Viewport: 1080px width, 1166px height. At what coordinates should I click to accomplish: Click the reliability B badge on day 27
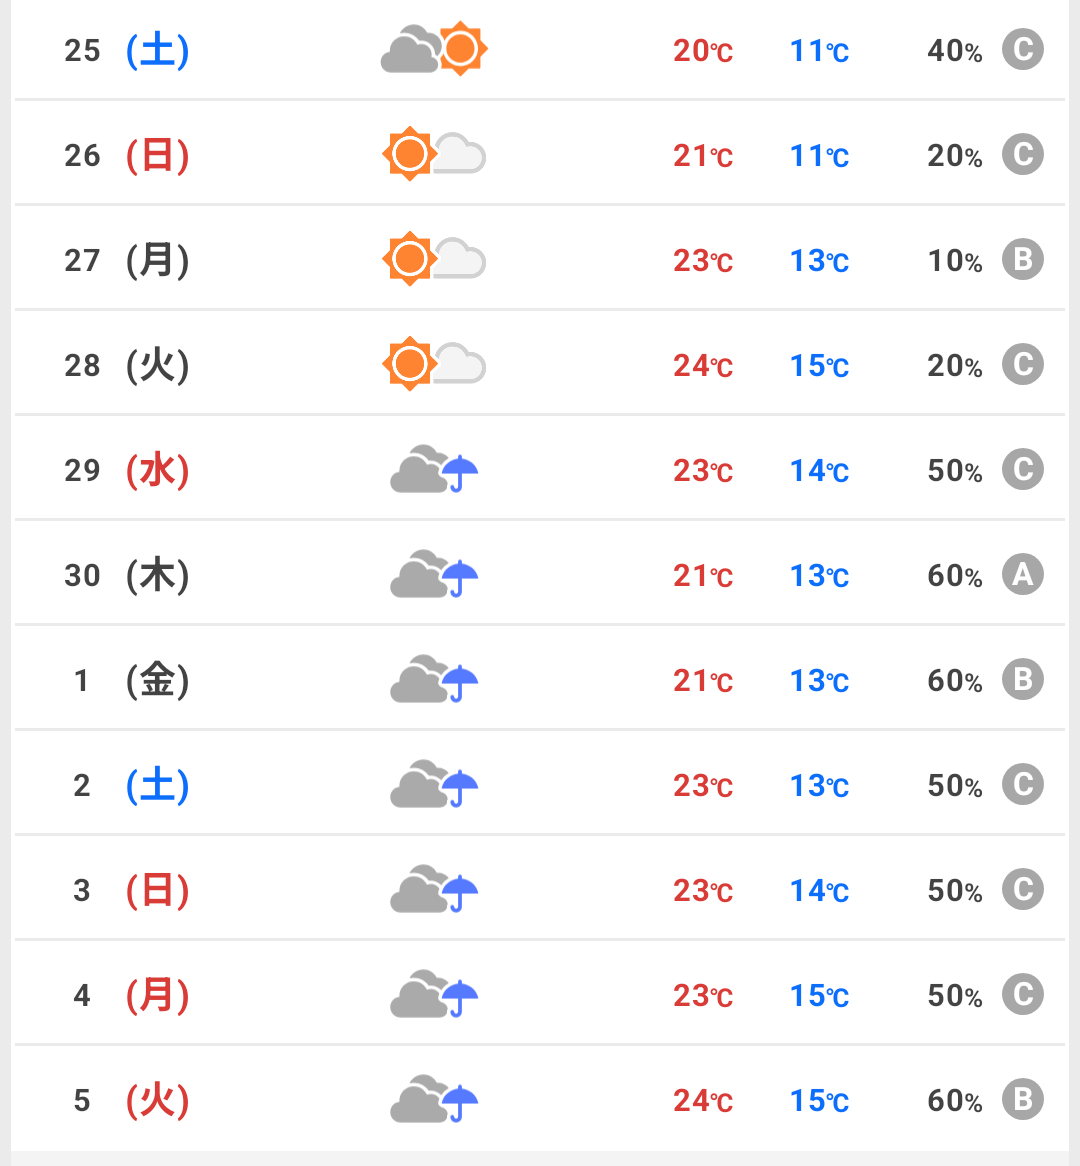pyautogui.click(x=1023, y=260)
